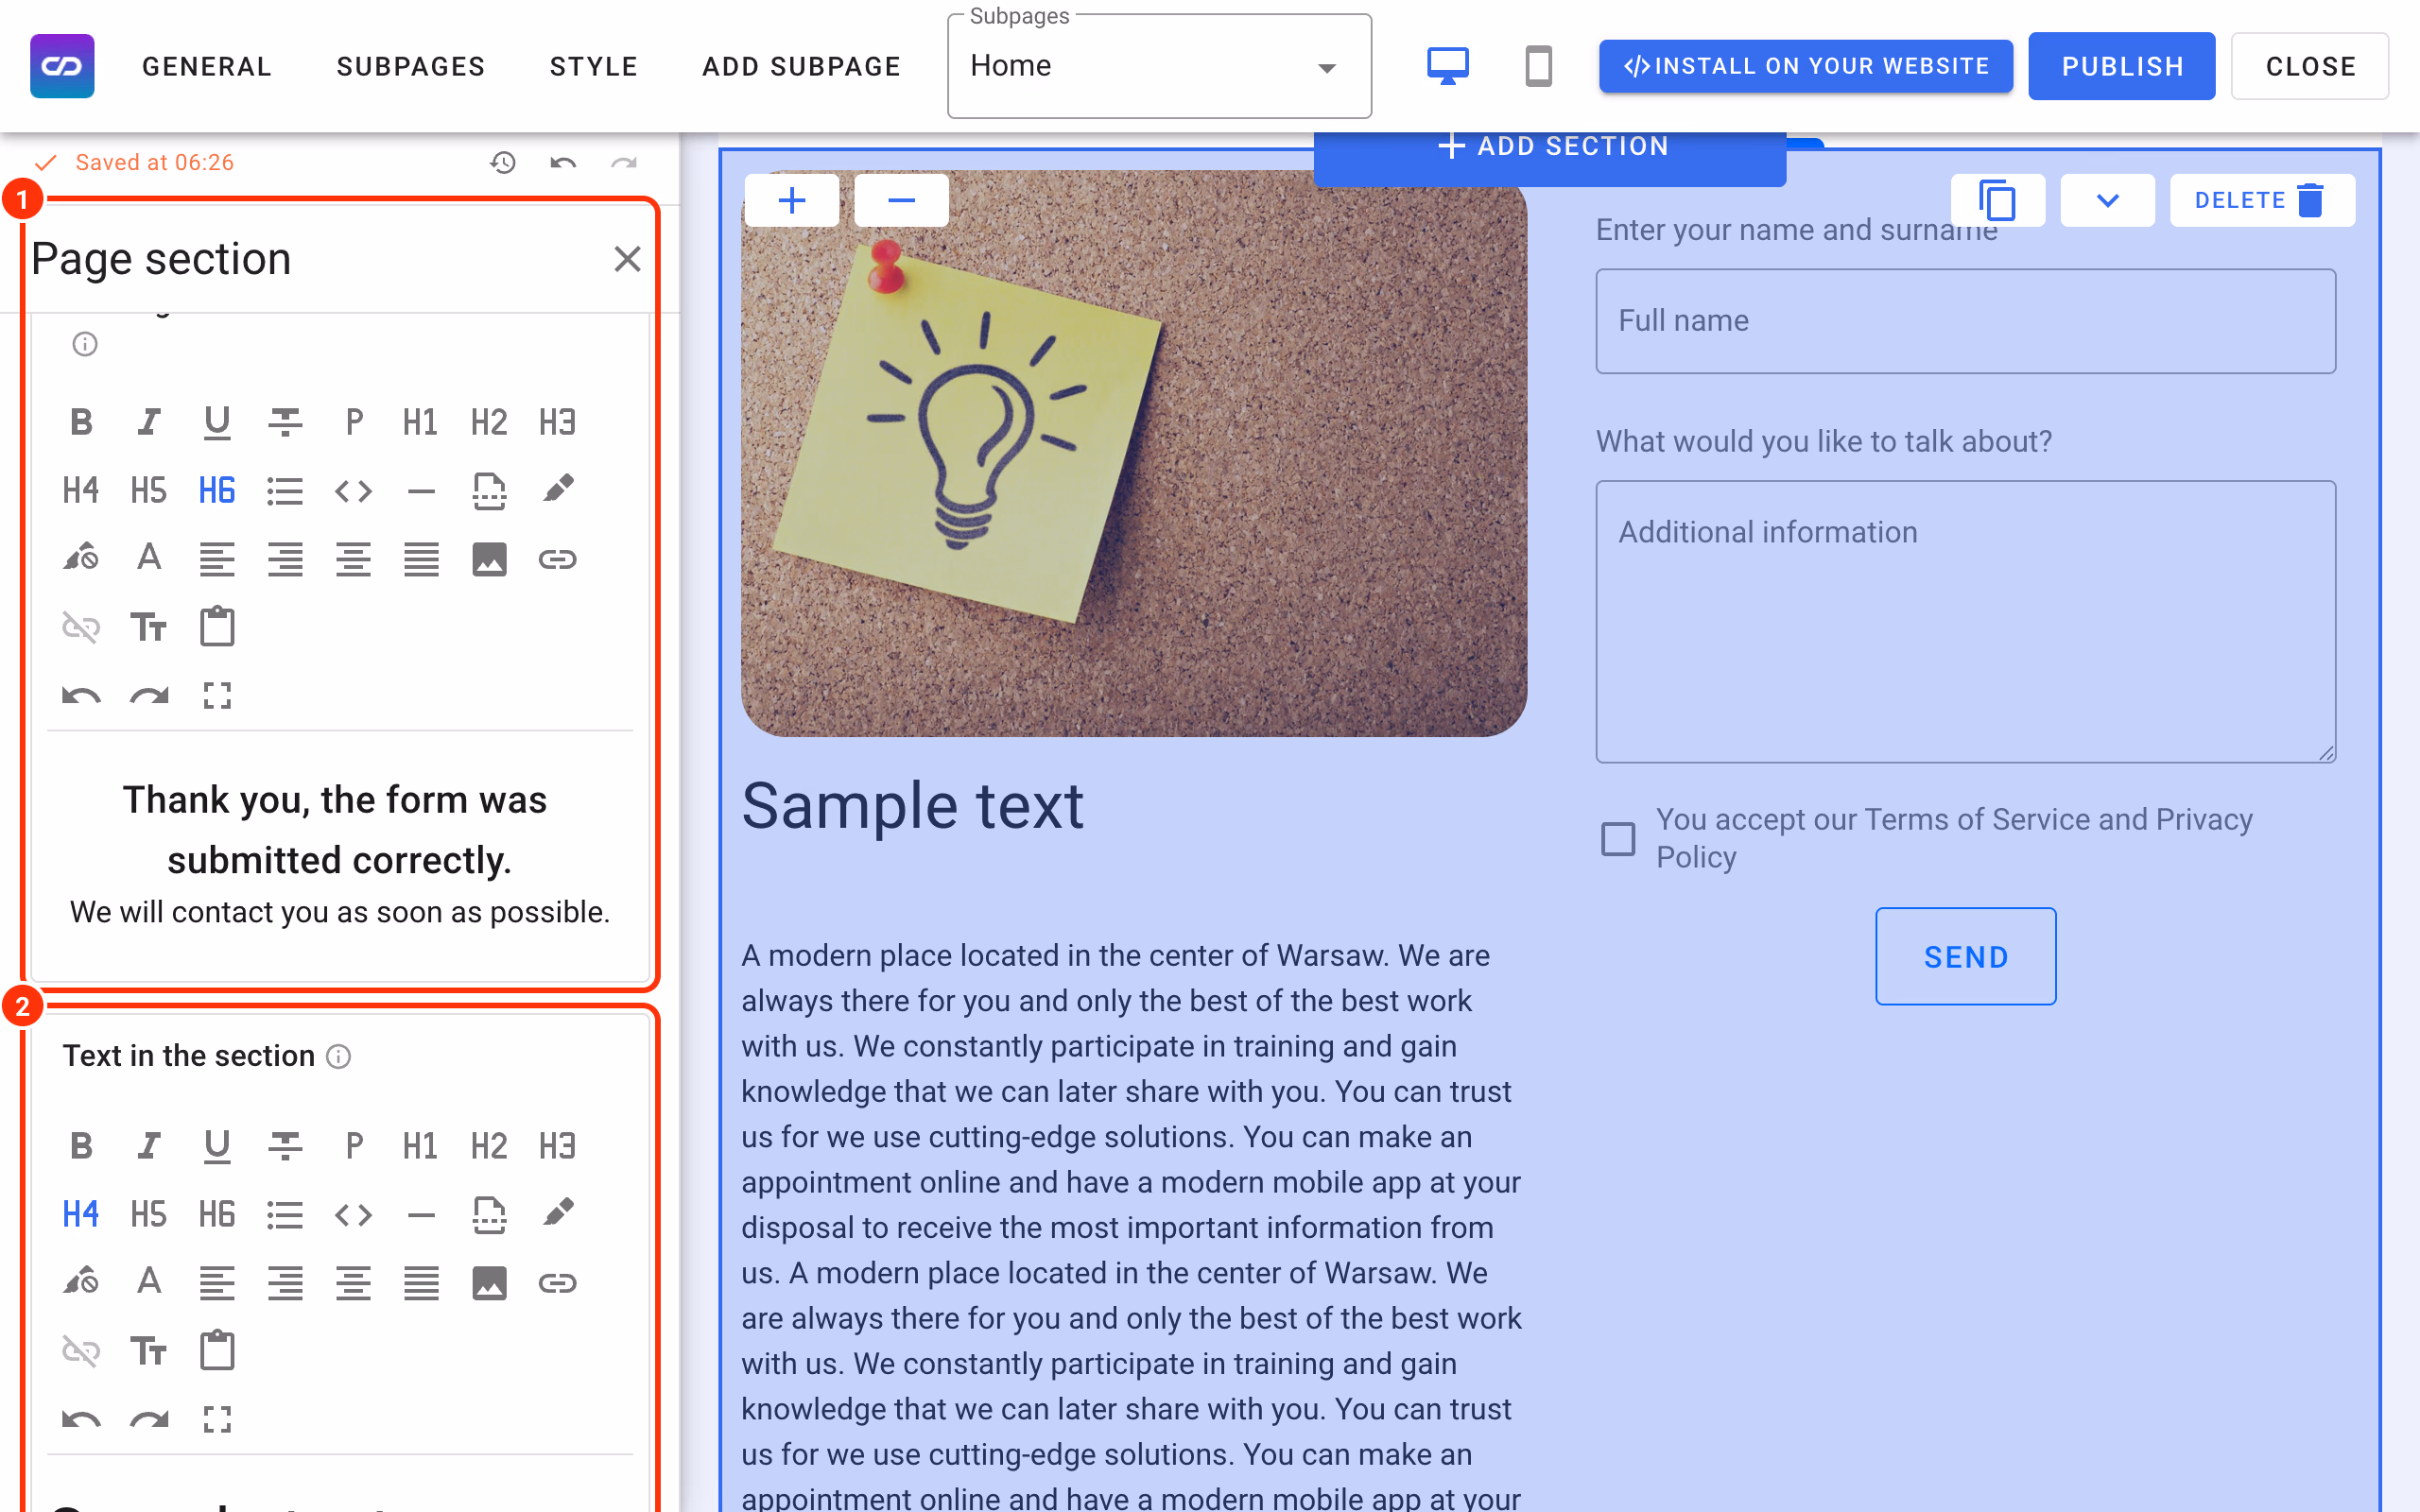
Task: Delete the selected section
Action: [x=2261, y=200]
